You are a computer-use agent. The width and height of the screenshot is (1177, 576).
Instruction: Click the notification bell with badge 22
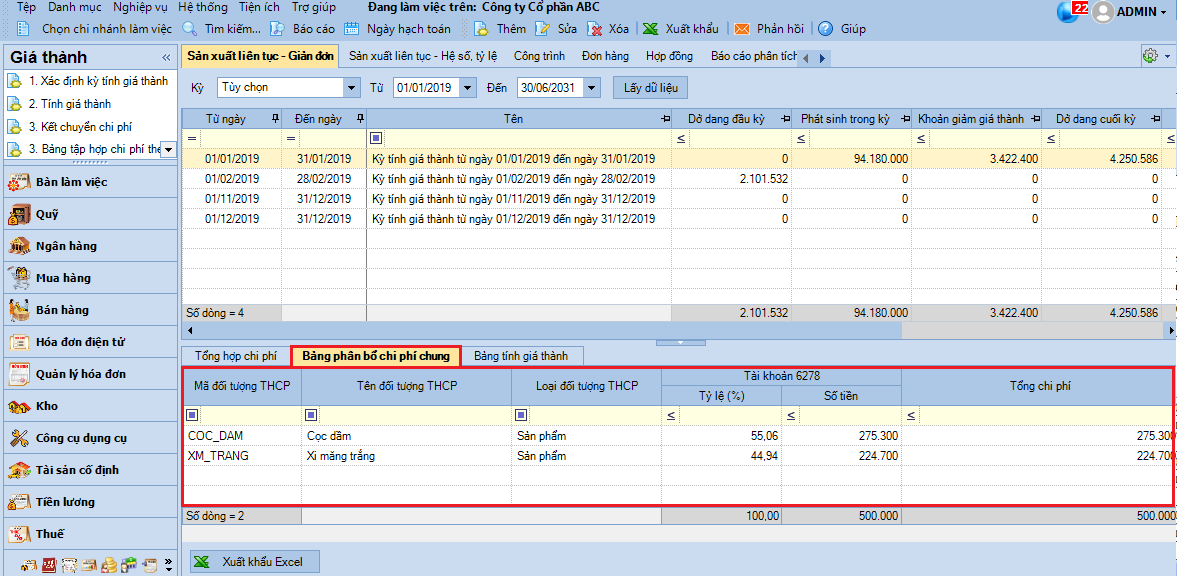1069,12
